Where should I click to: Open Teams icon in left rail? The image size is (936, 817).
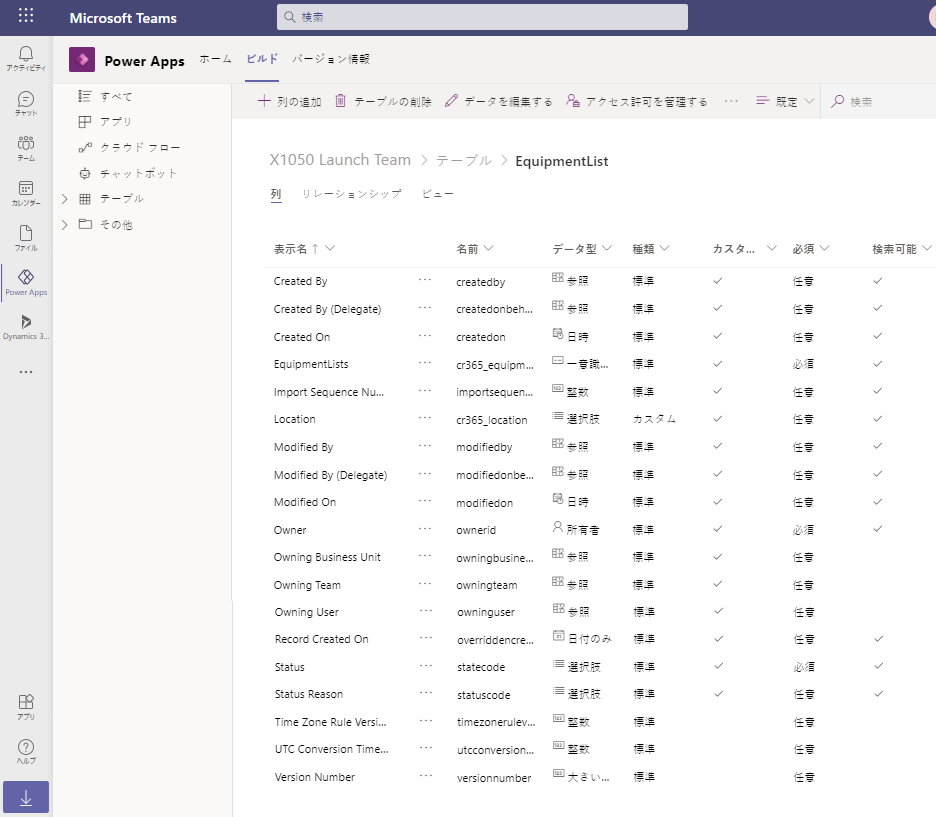[26, 148]
